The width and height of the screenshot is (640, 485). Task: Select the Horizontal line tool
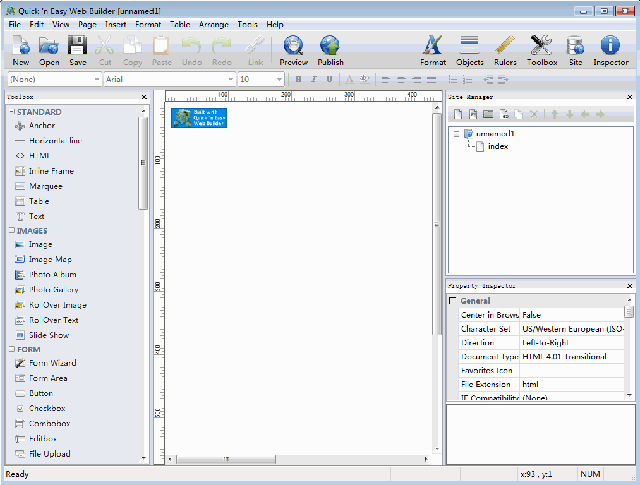tap(48, 140)
